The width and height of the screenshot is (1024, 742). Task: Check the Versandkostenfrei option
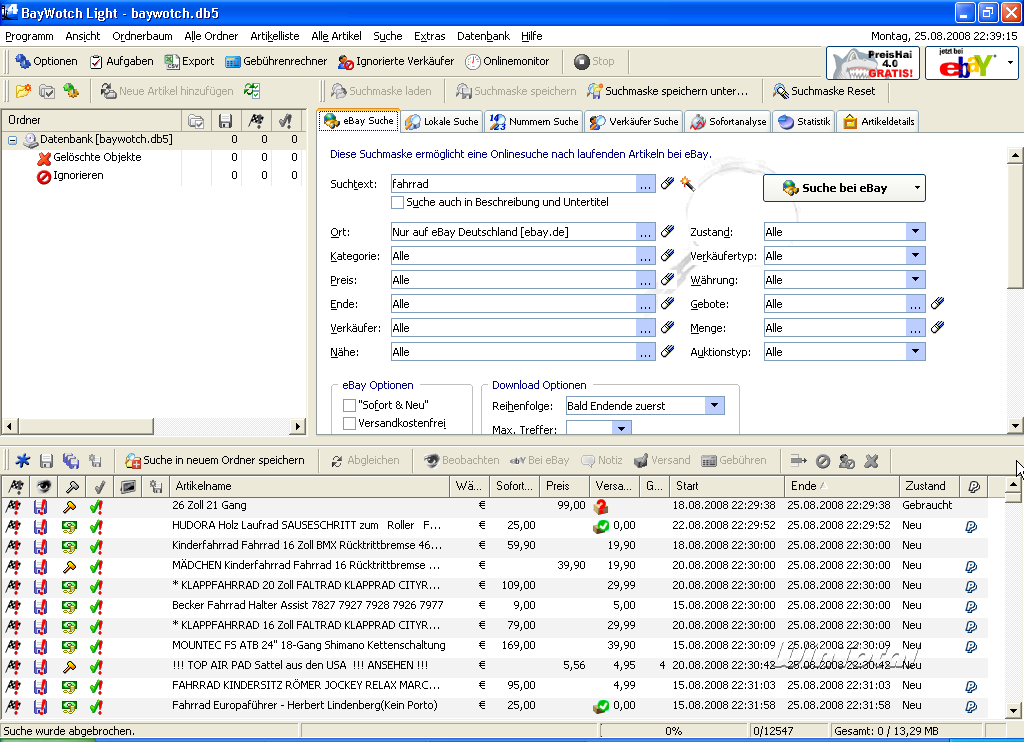(349, 423)
